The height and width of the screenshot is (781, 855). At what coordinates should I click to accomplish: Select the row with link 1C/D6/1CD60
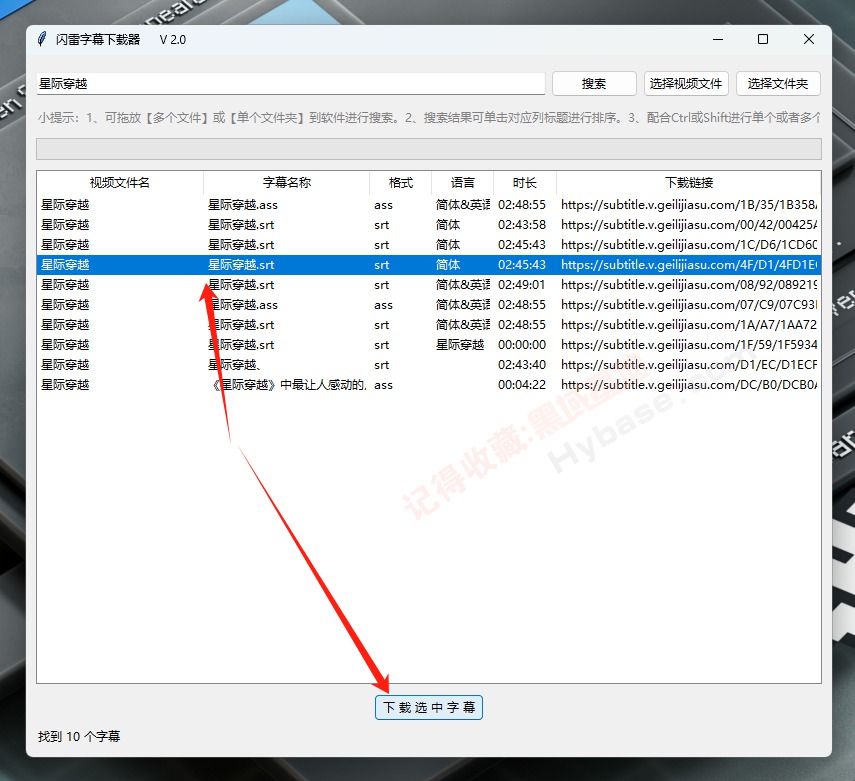point(429,245)
